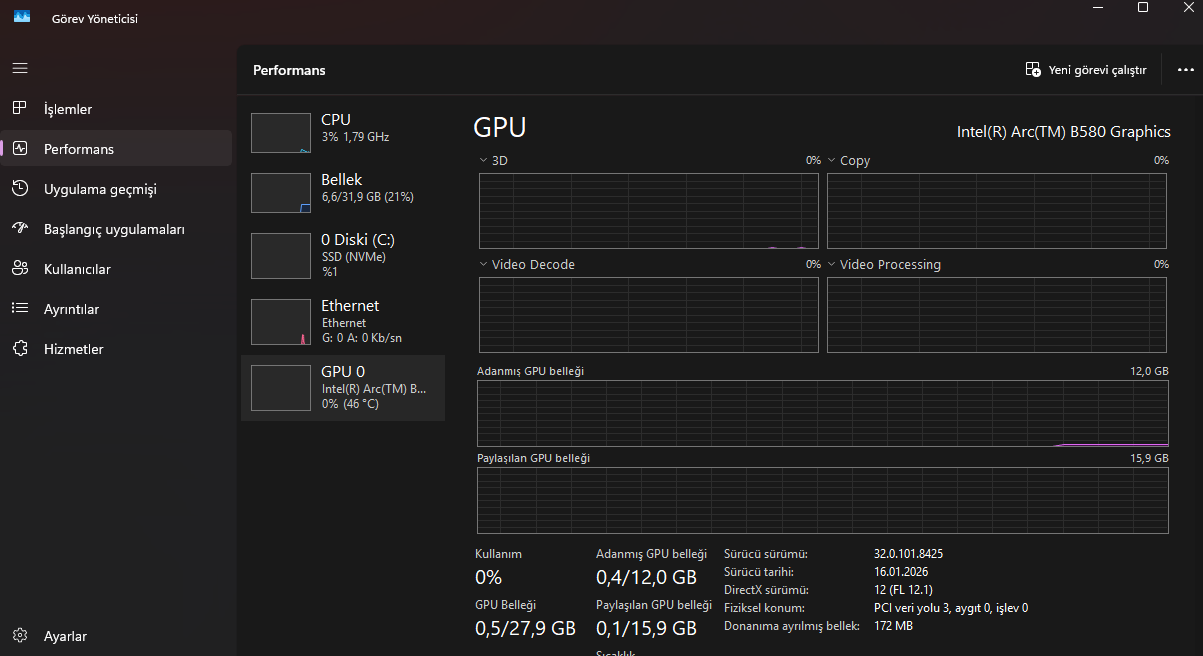Open the Copy graph engine dropdown
The height and width of the screenshot is (656, 1203).
click(849, 160)
